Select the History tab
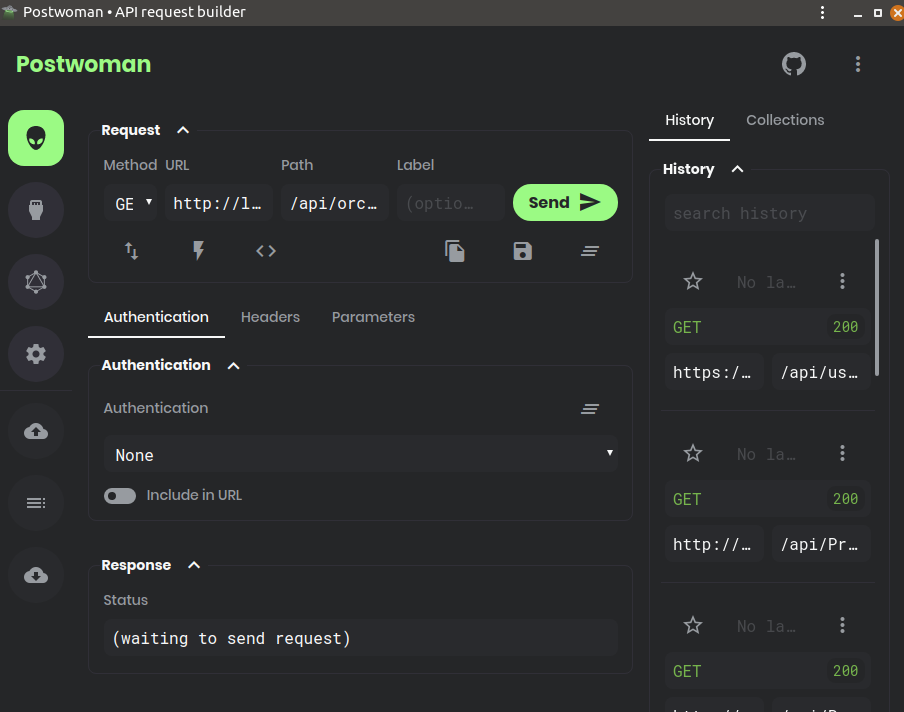Viewport: 904px width, 712px height. 690,120
